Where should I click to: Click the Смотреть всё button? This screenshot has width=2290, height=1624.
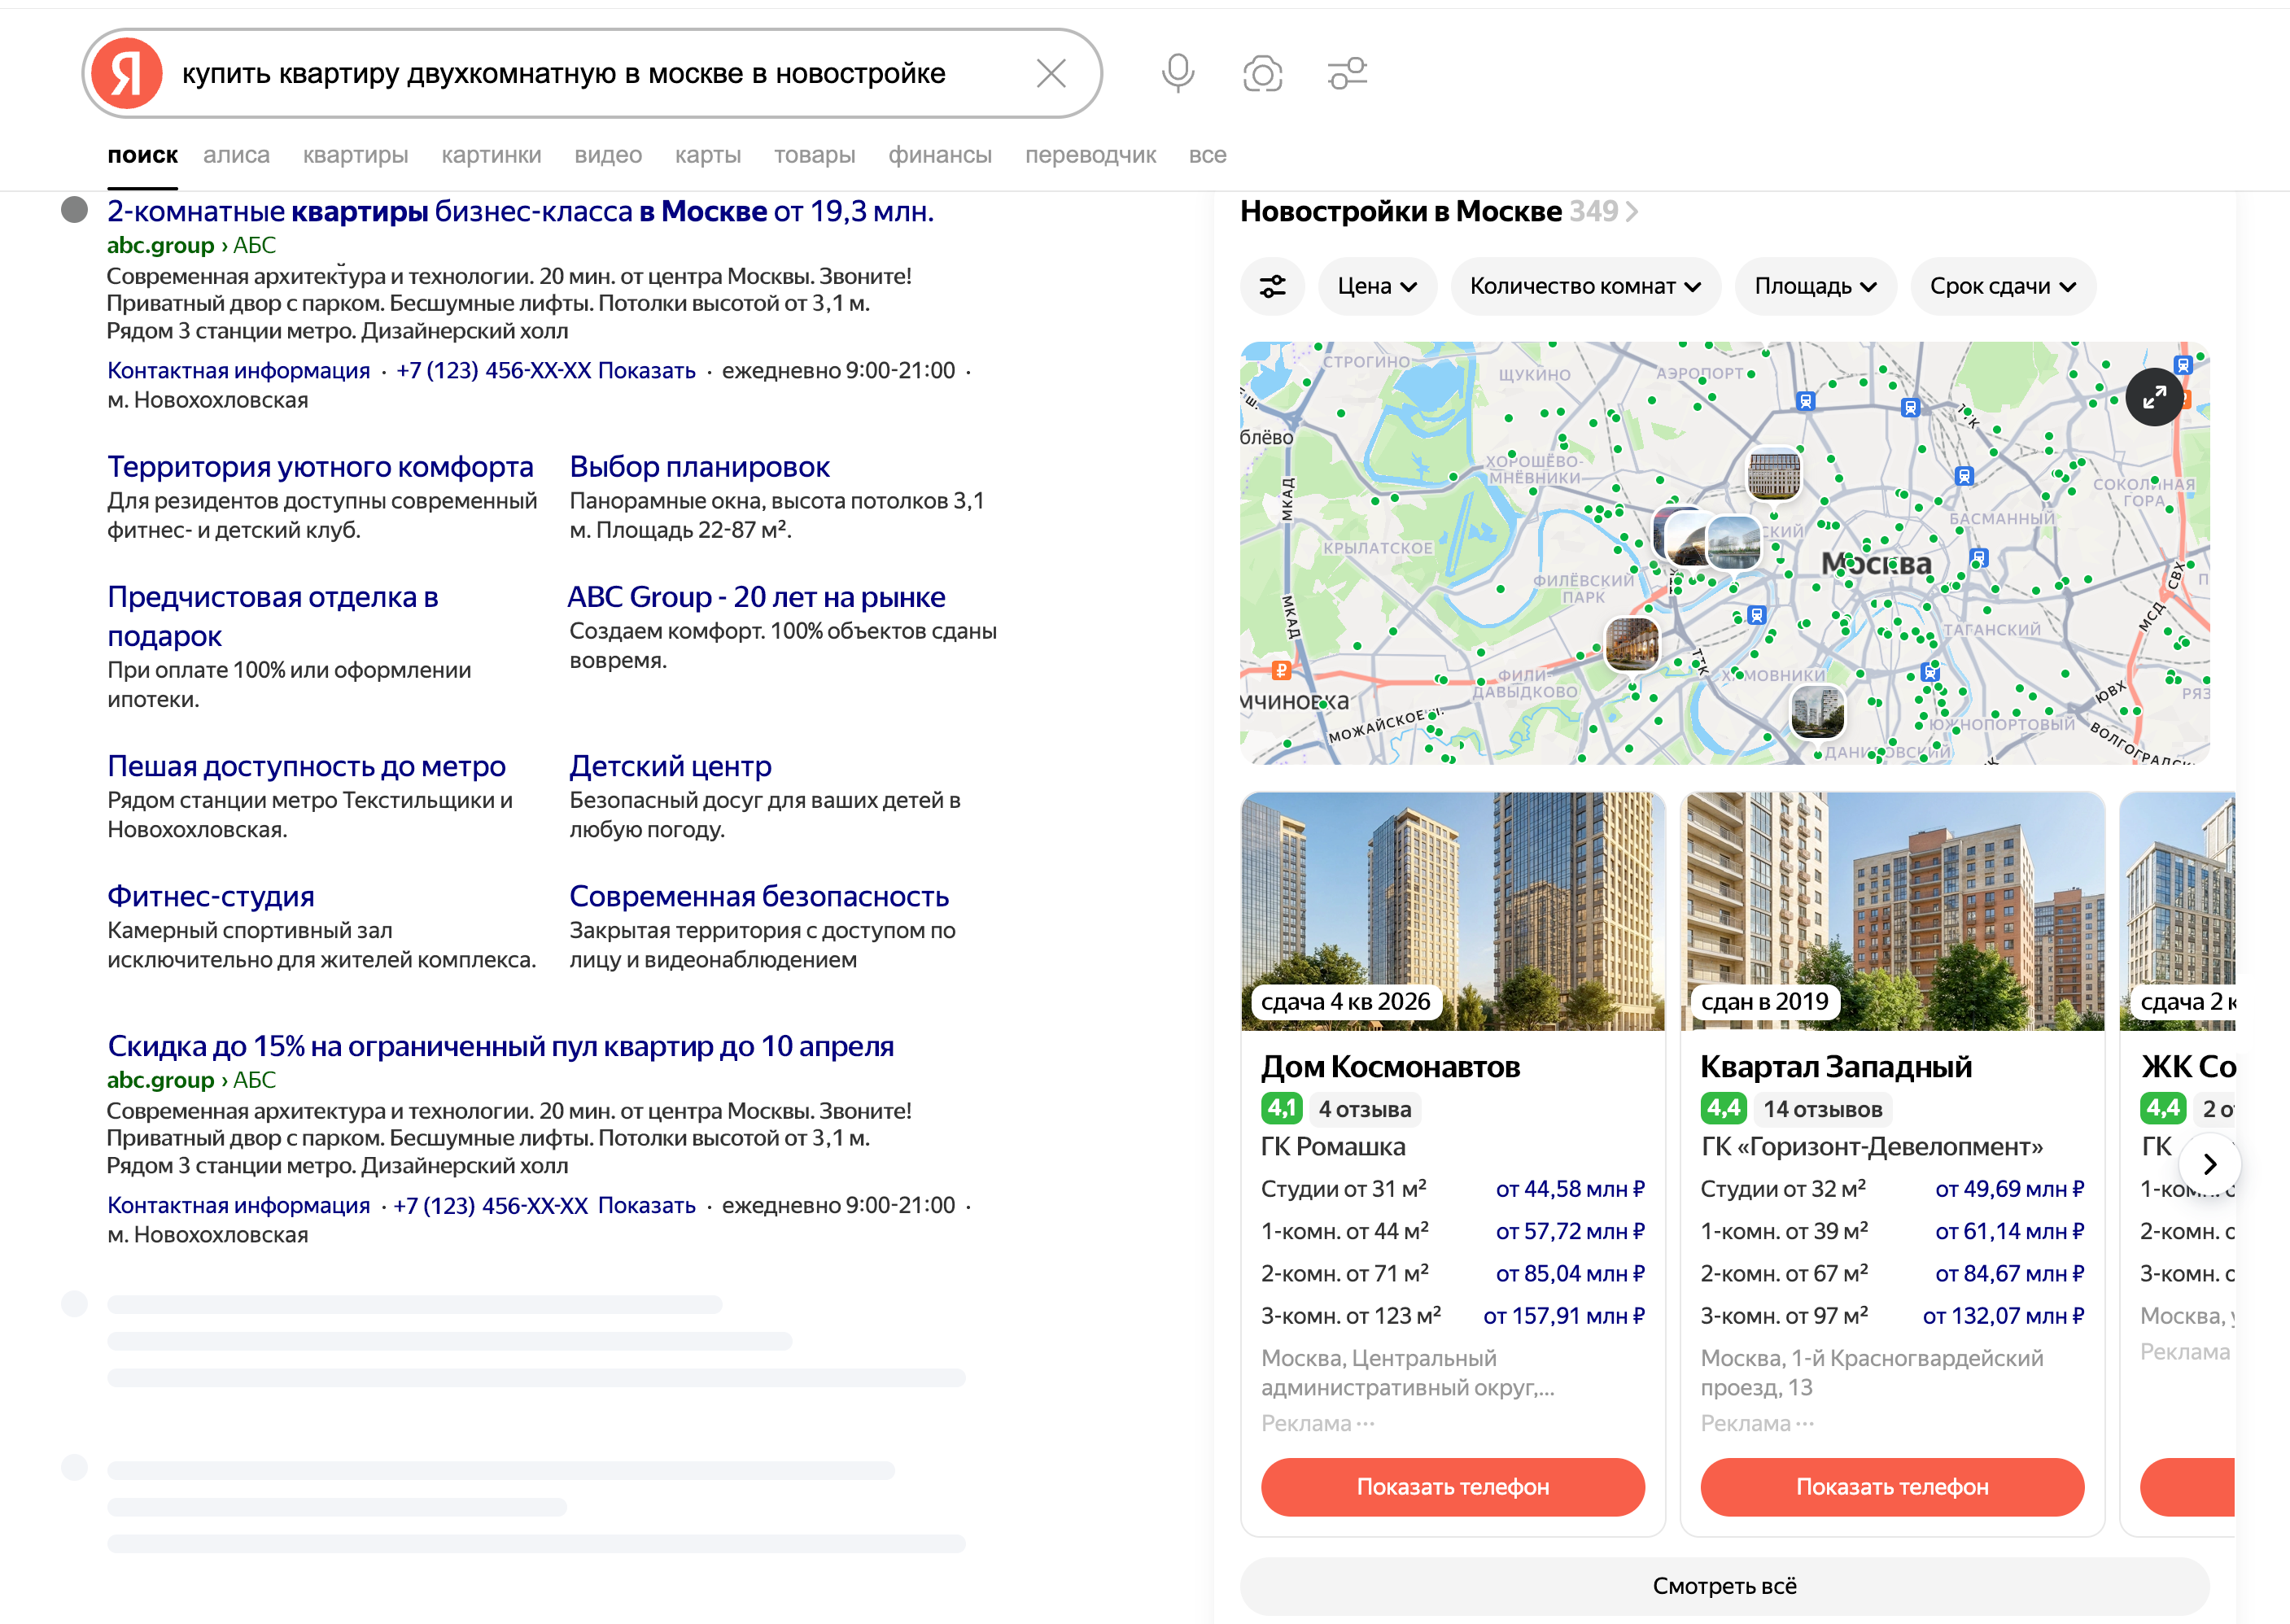1724,1586
